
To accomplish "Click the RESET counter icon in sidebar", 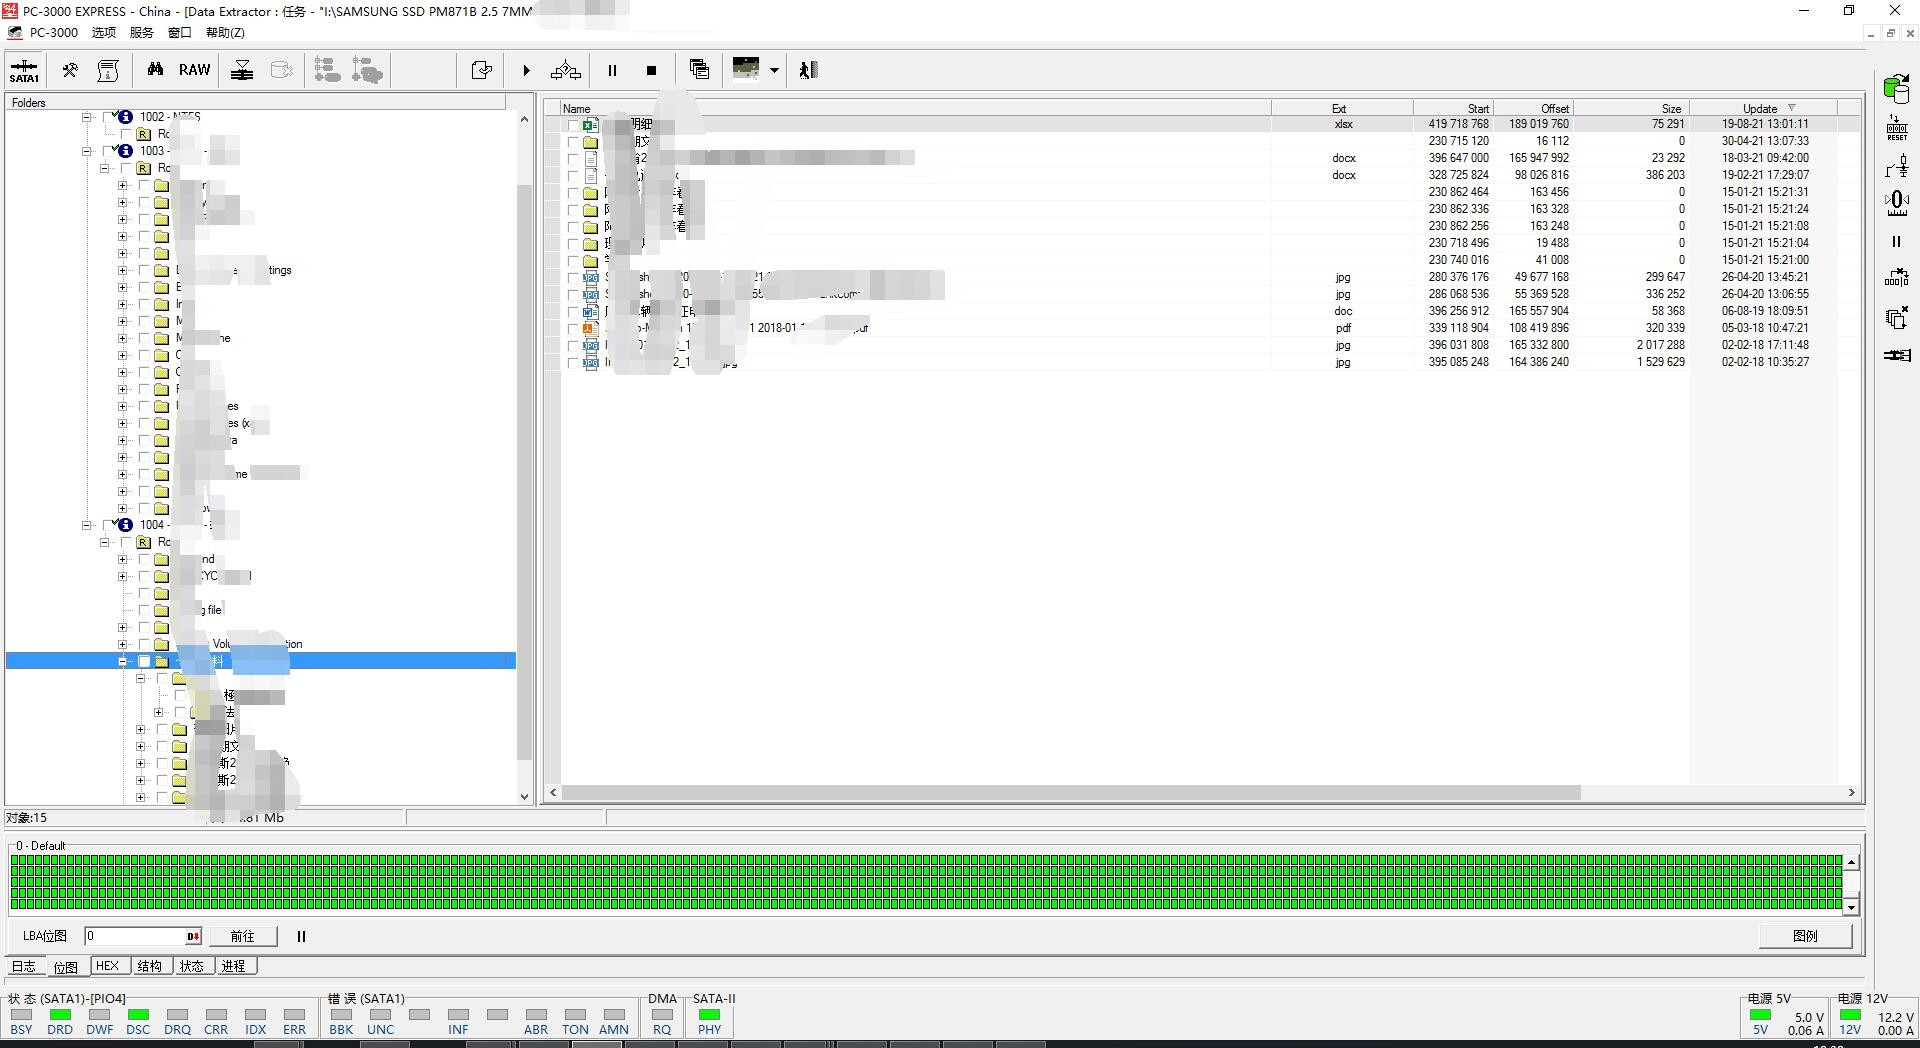I will (1896, 128).
